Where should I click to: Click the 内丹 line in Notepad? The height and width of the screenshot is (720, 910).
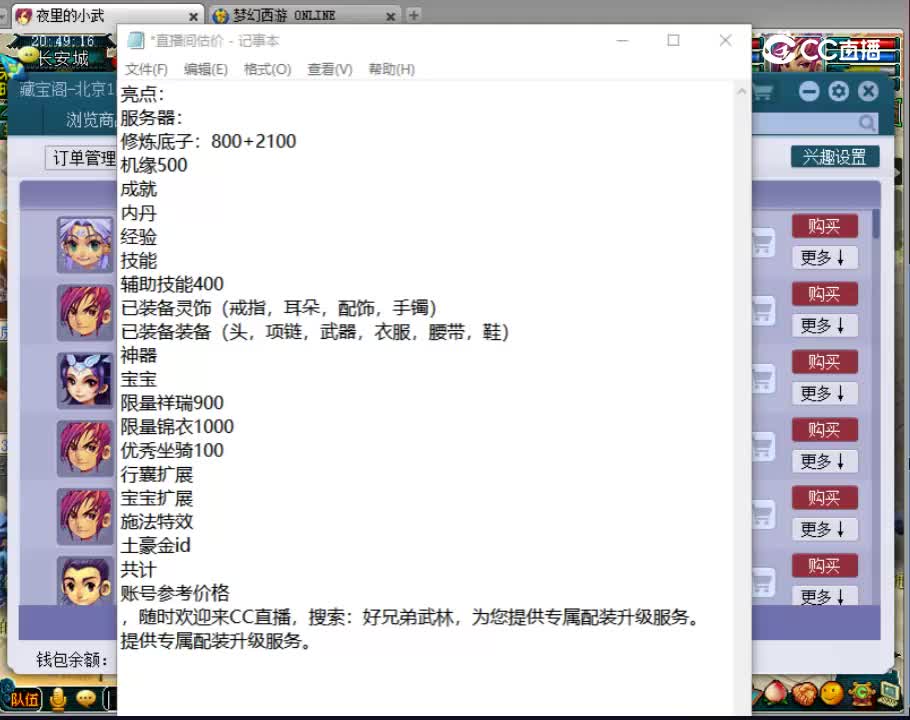click(139, 212)
